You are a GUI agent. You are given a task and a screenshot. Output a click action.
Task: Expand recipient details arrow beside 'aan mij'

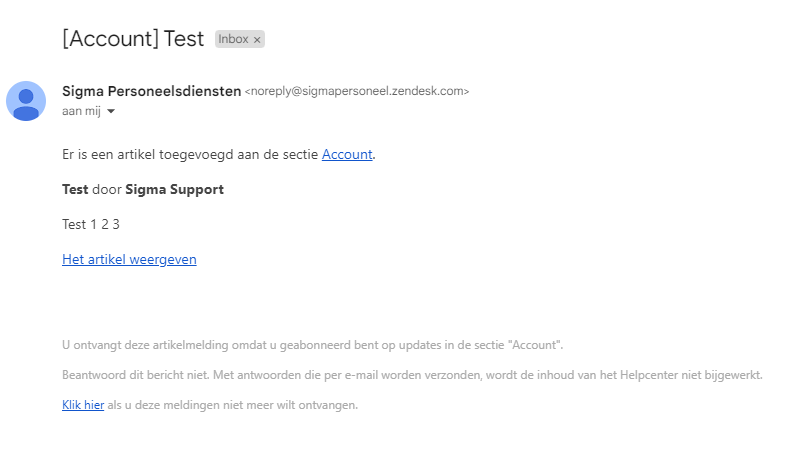tap(111, 111)
